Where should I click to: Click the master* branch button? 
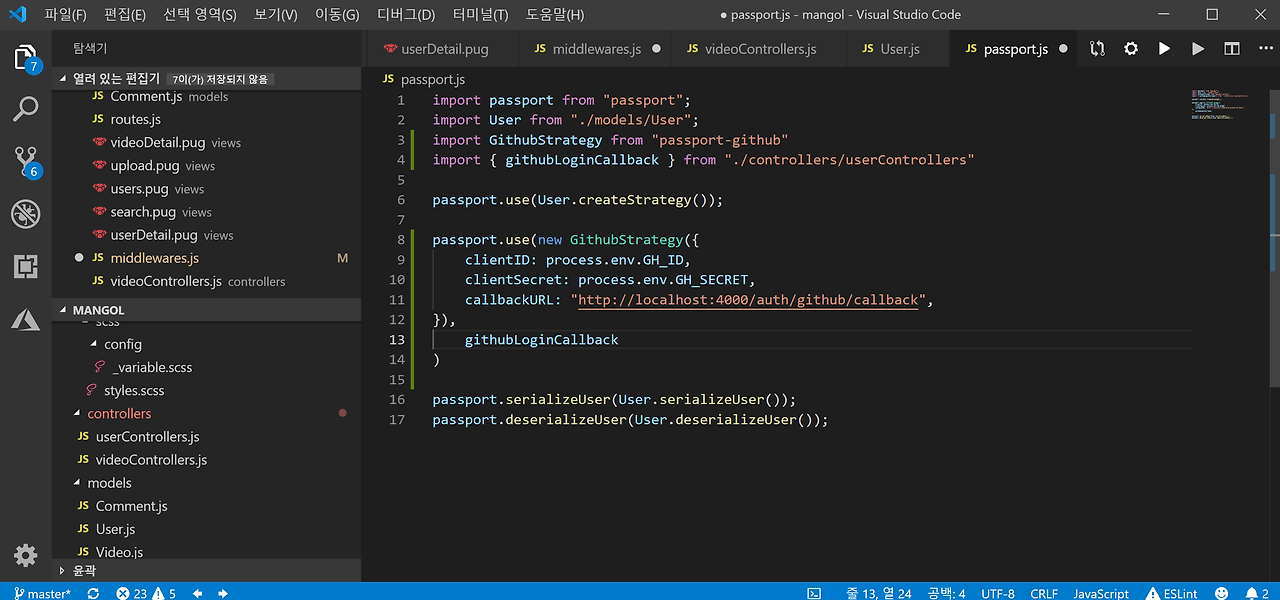pos(42,593)
